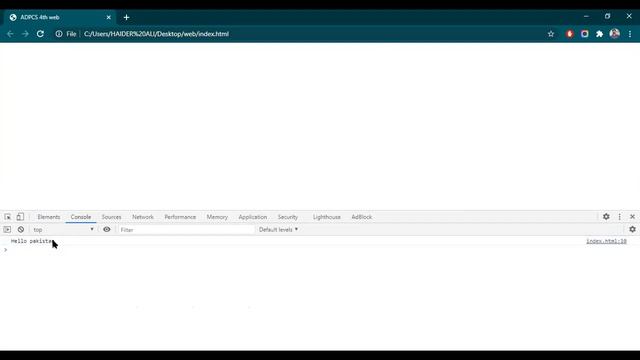
Task: Show the console sidebar
Action: 7,229
